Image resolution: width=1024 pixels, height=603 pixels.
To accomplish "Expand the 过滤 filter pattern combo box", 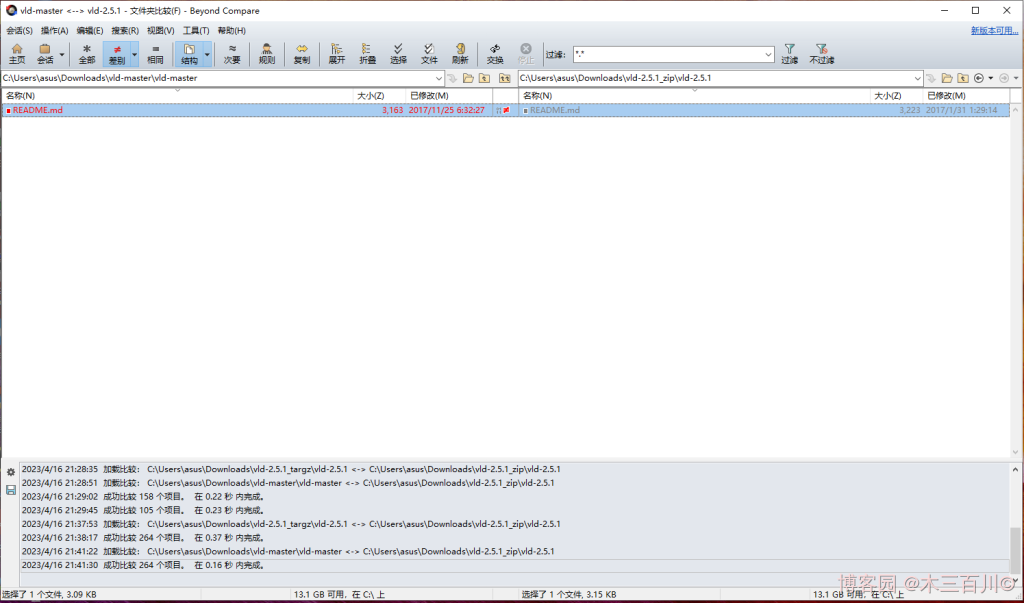I will (x=768, y=54).
